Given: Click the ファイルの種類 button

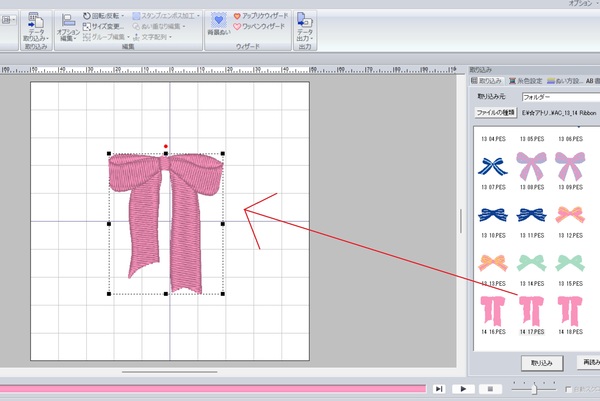Looking at the screenshot, I should coord(494,114).
